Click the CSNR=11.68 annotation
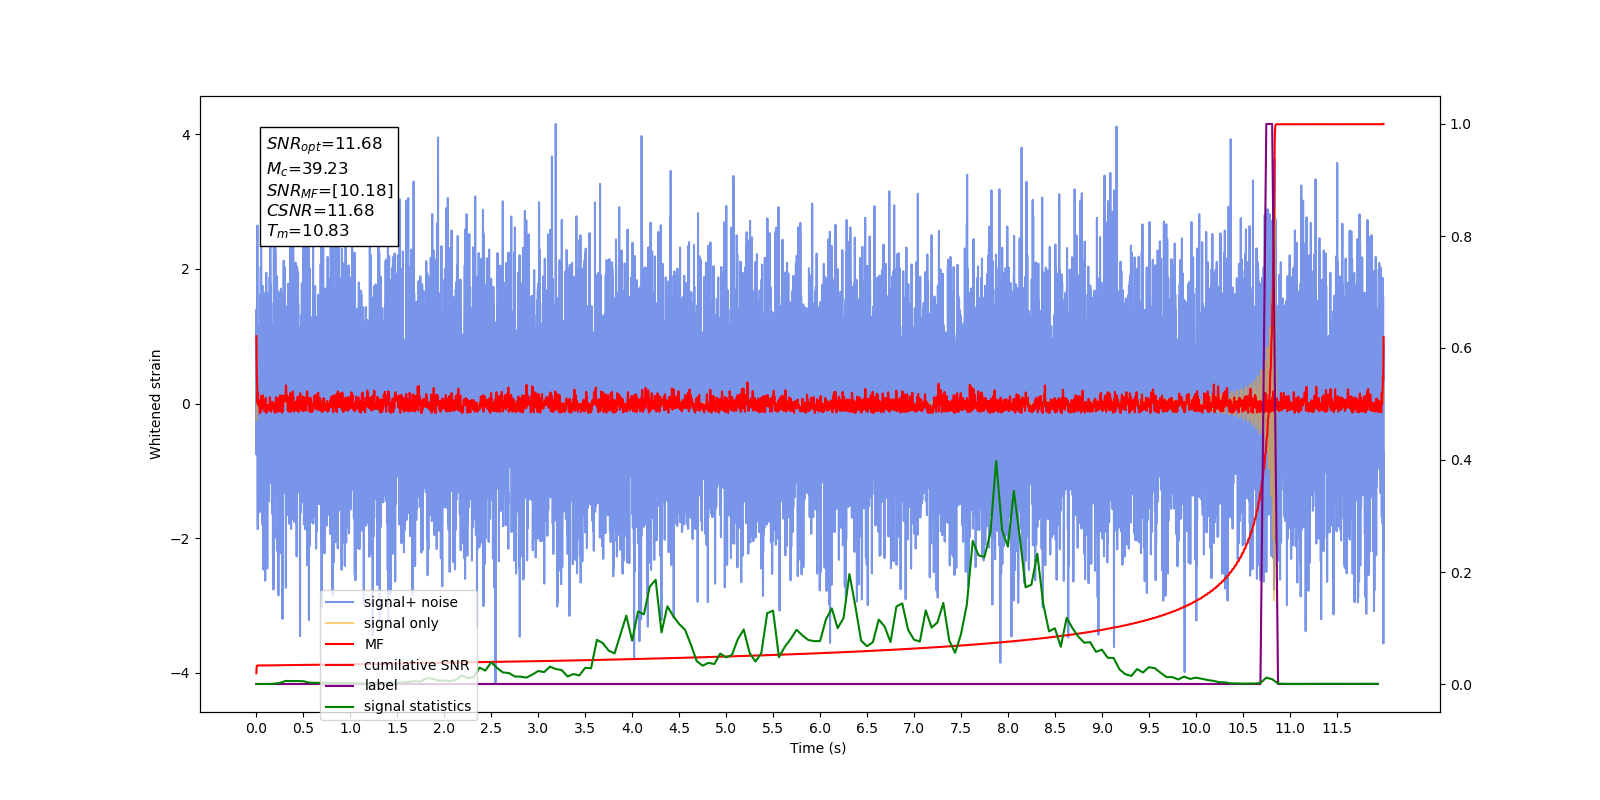Screen dimensions: 1600x800 pyautogui.click(x=320, y=211)
